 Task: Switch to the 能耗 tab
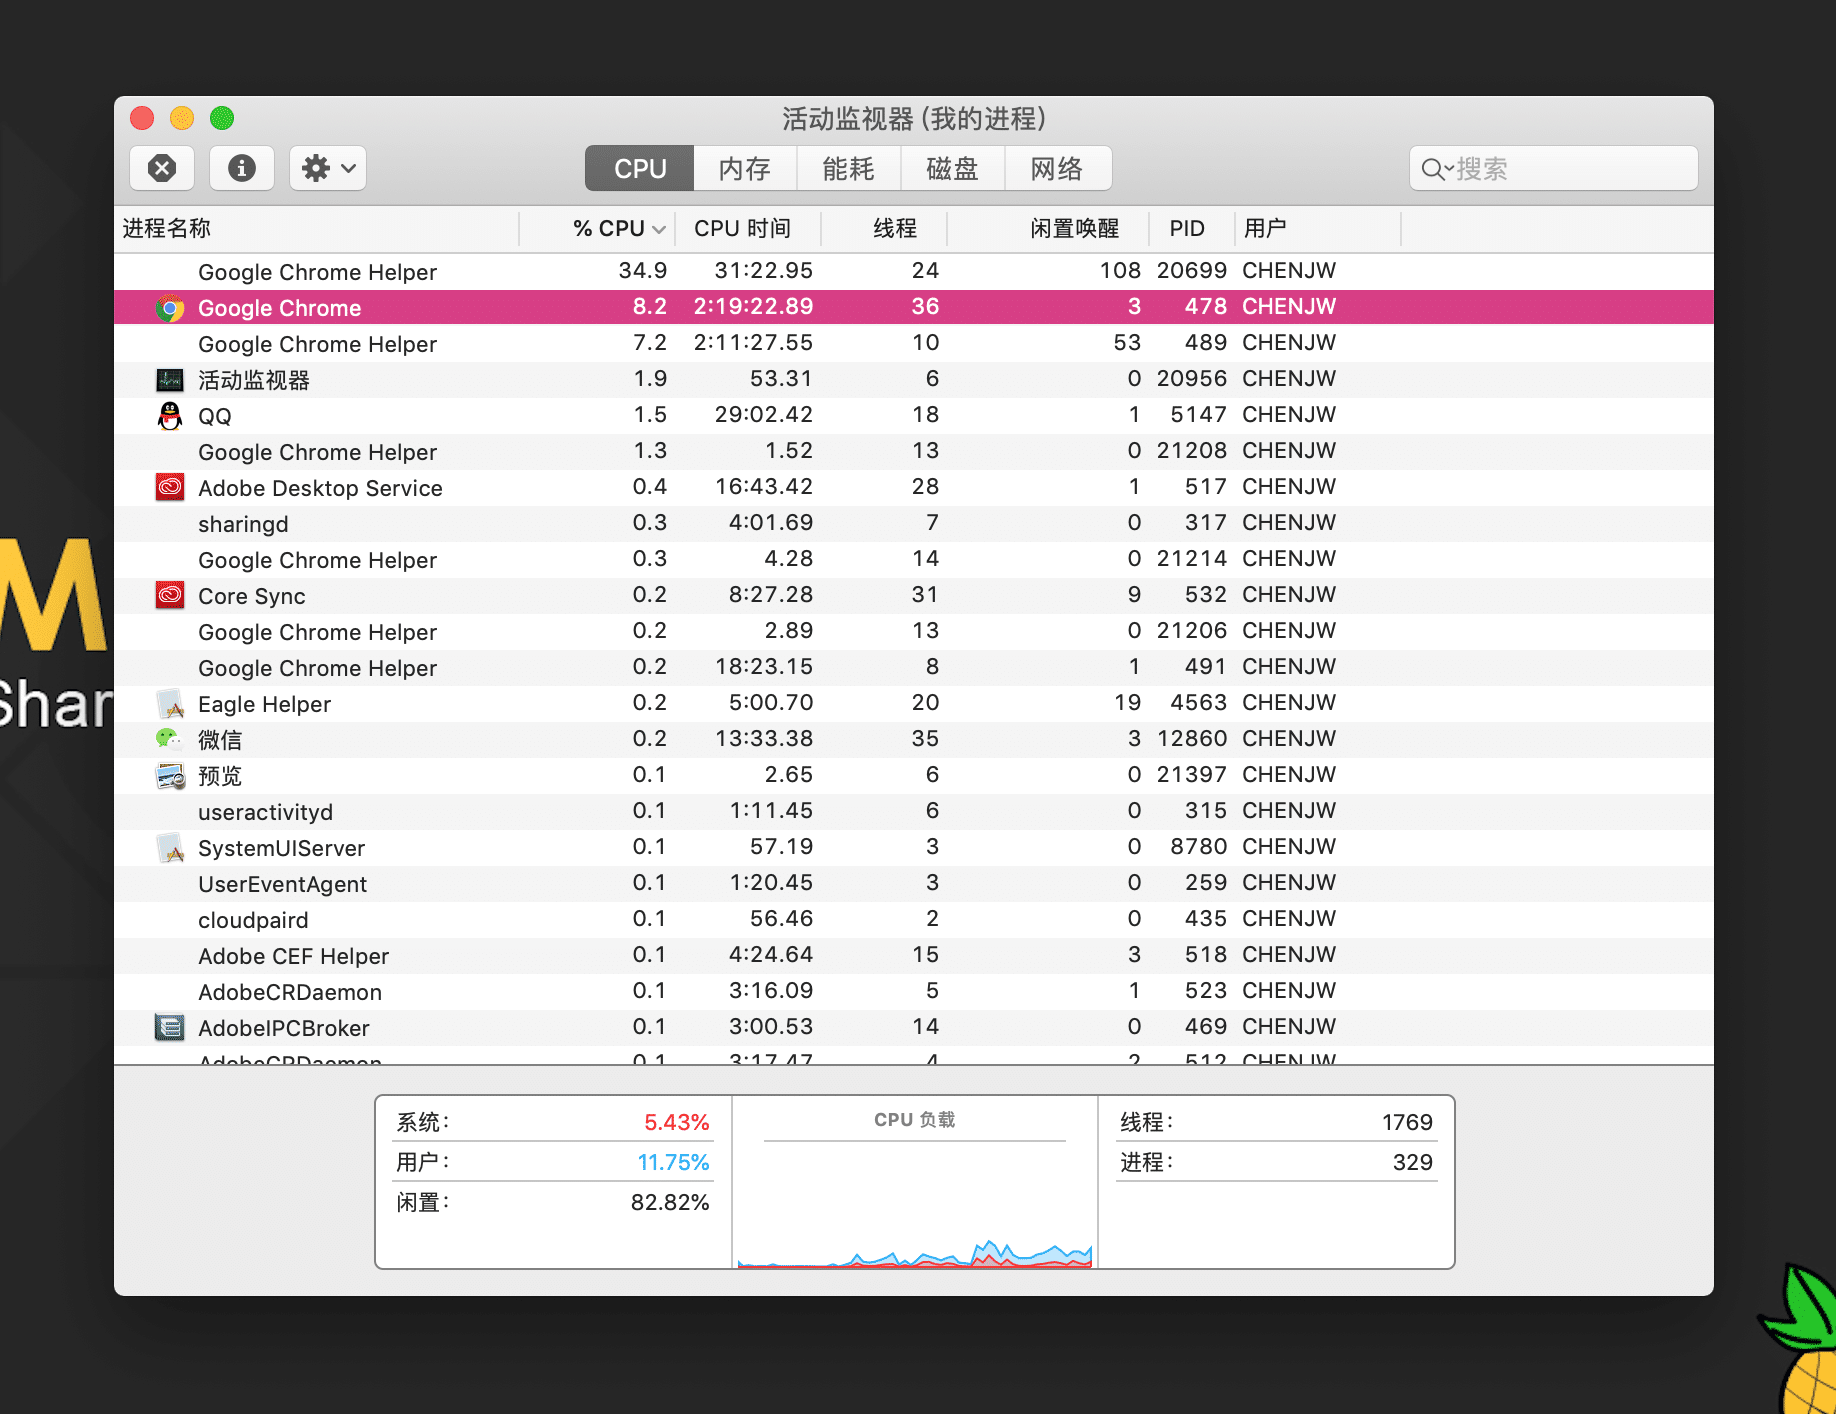pyautogui.click(x=849, y=168)
